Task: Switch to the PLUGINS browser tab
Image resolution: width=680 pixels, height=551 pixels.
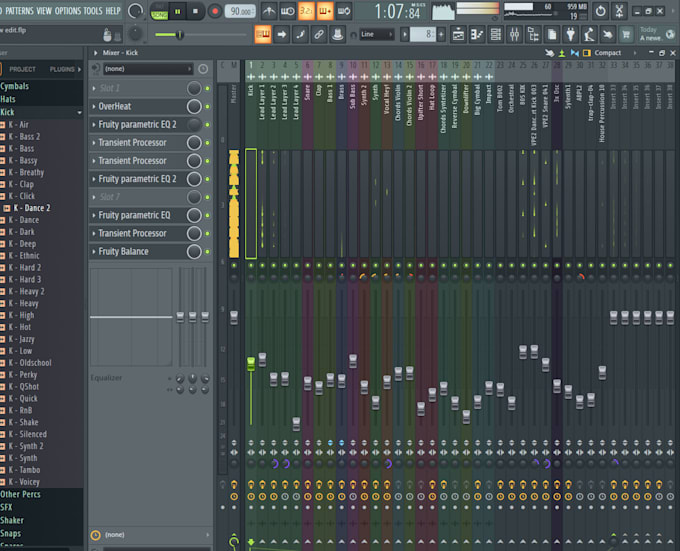Action: (62, 69)
